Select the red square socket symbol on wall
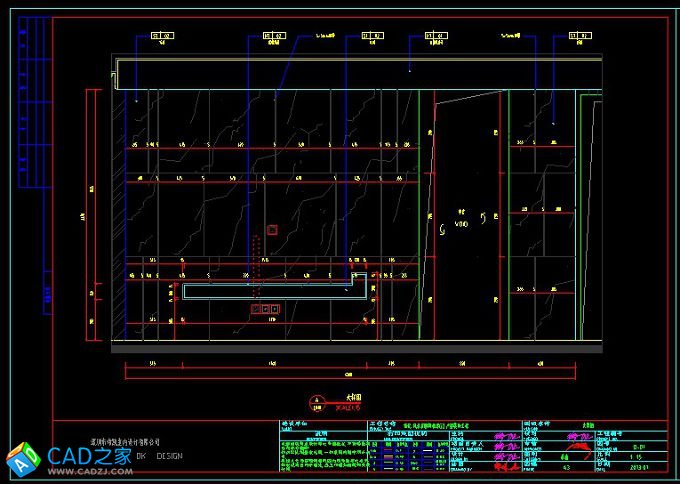Image resolution: width=680 pixels, height=484 pixels. (272, 229)
